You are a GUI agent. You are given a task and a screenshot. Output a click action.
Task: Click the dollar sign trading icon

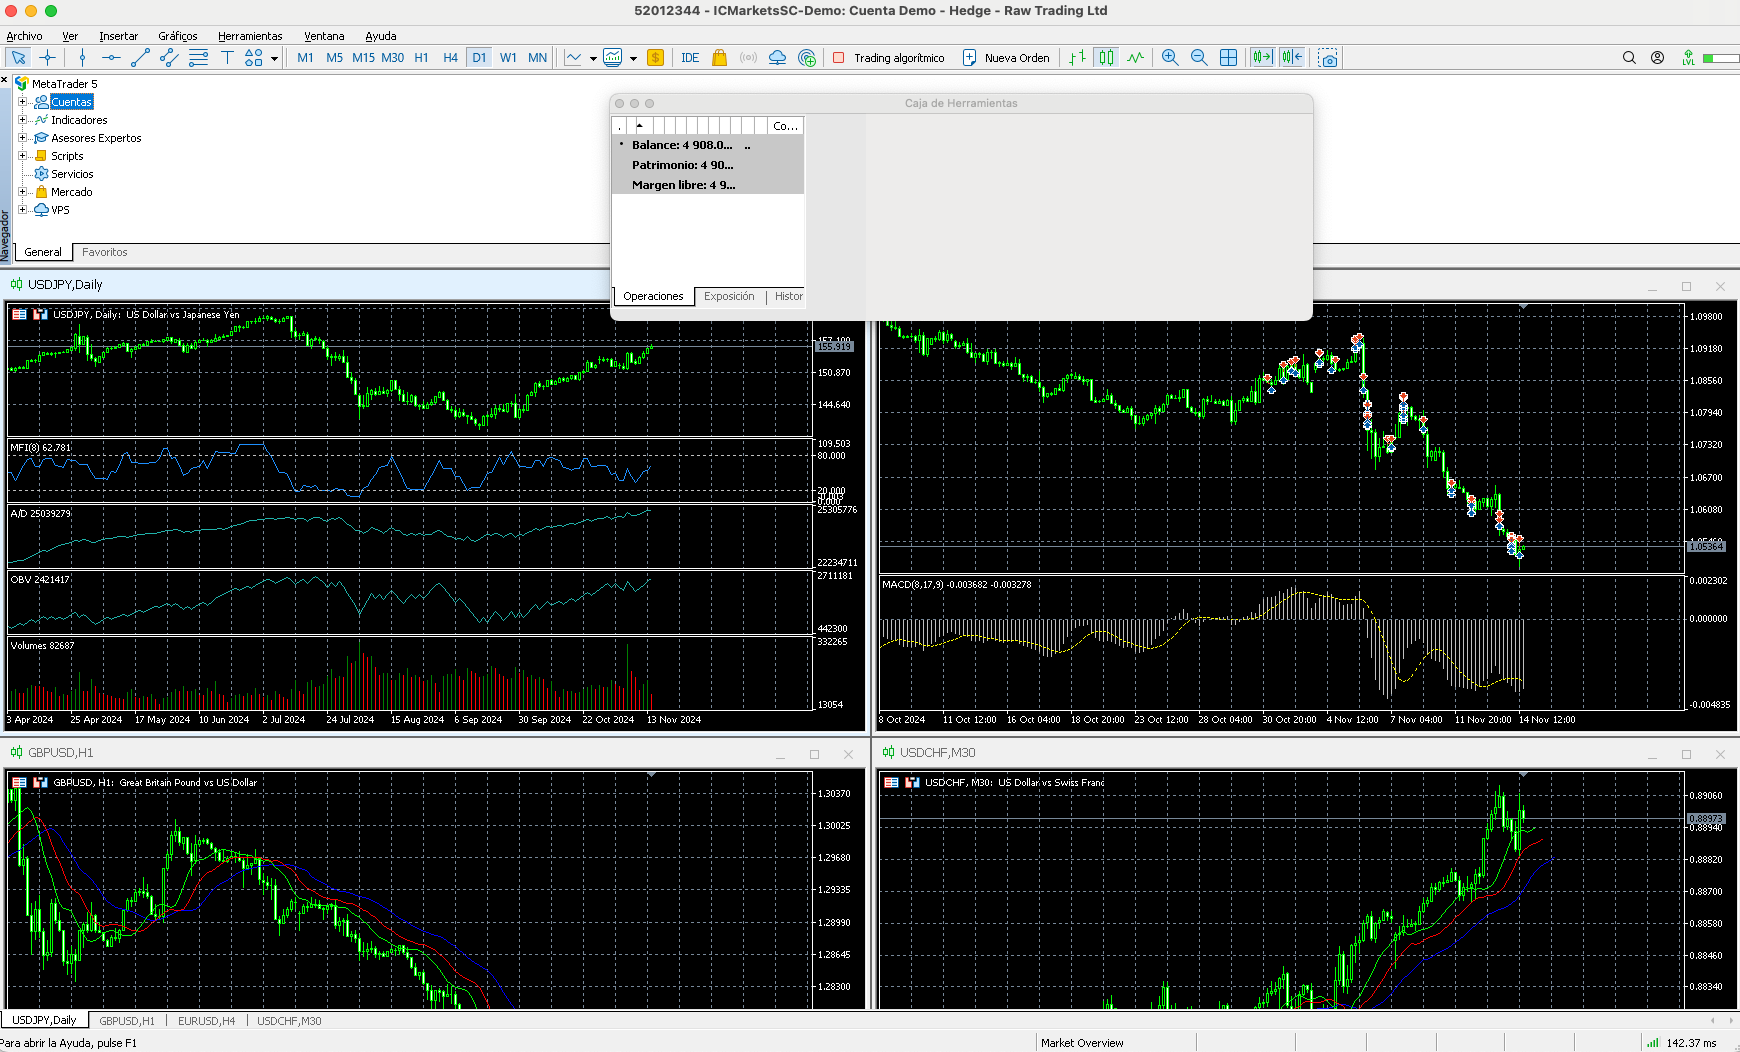[656, 57]
